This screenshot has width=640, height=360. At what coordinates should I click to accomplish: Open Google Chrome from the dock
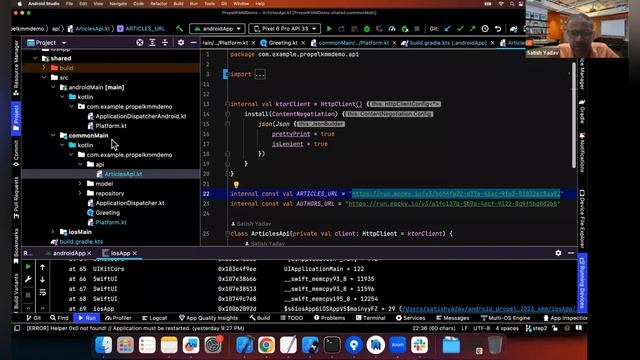click(266, 345)
